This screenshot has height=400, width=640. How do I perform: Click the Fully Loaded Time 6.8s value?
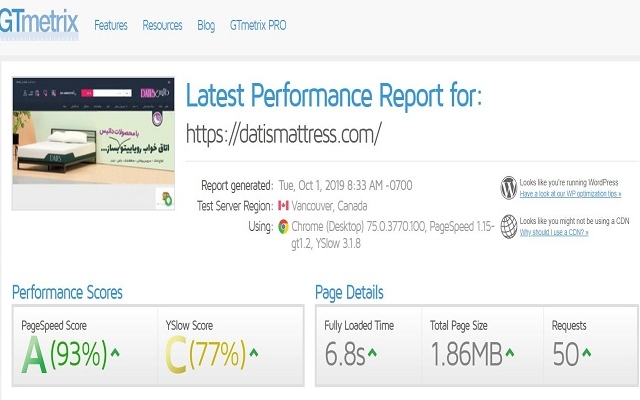point(345,354)
